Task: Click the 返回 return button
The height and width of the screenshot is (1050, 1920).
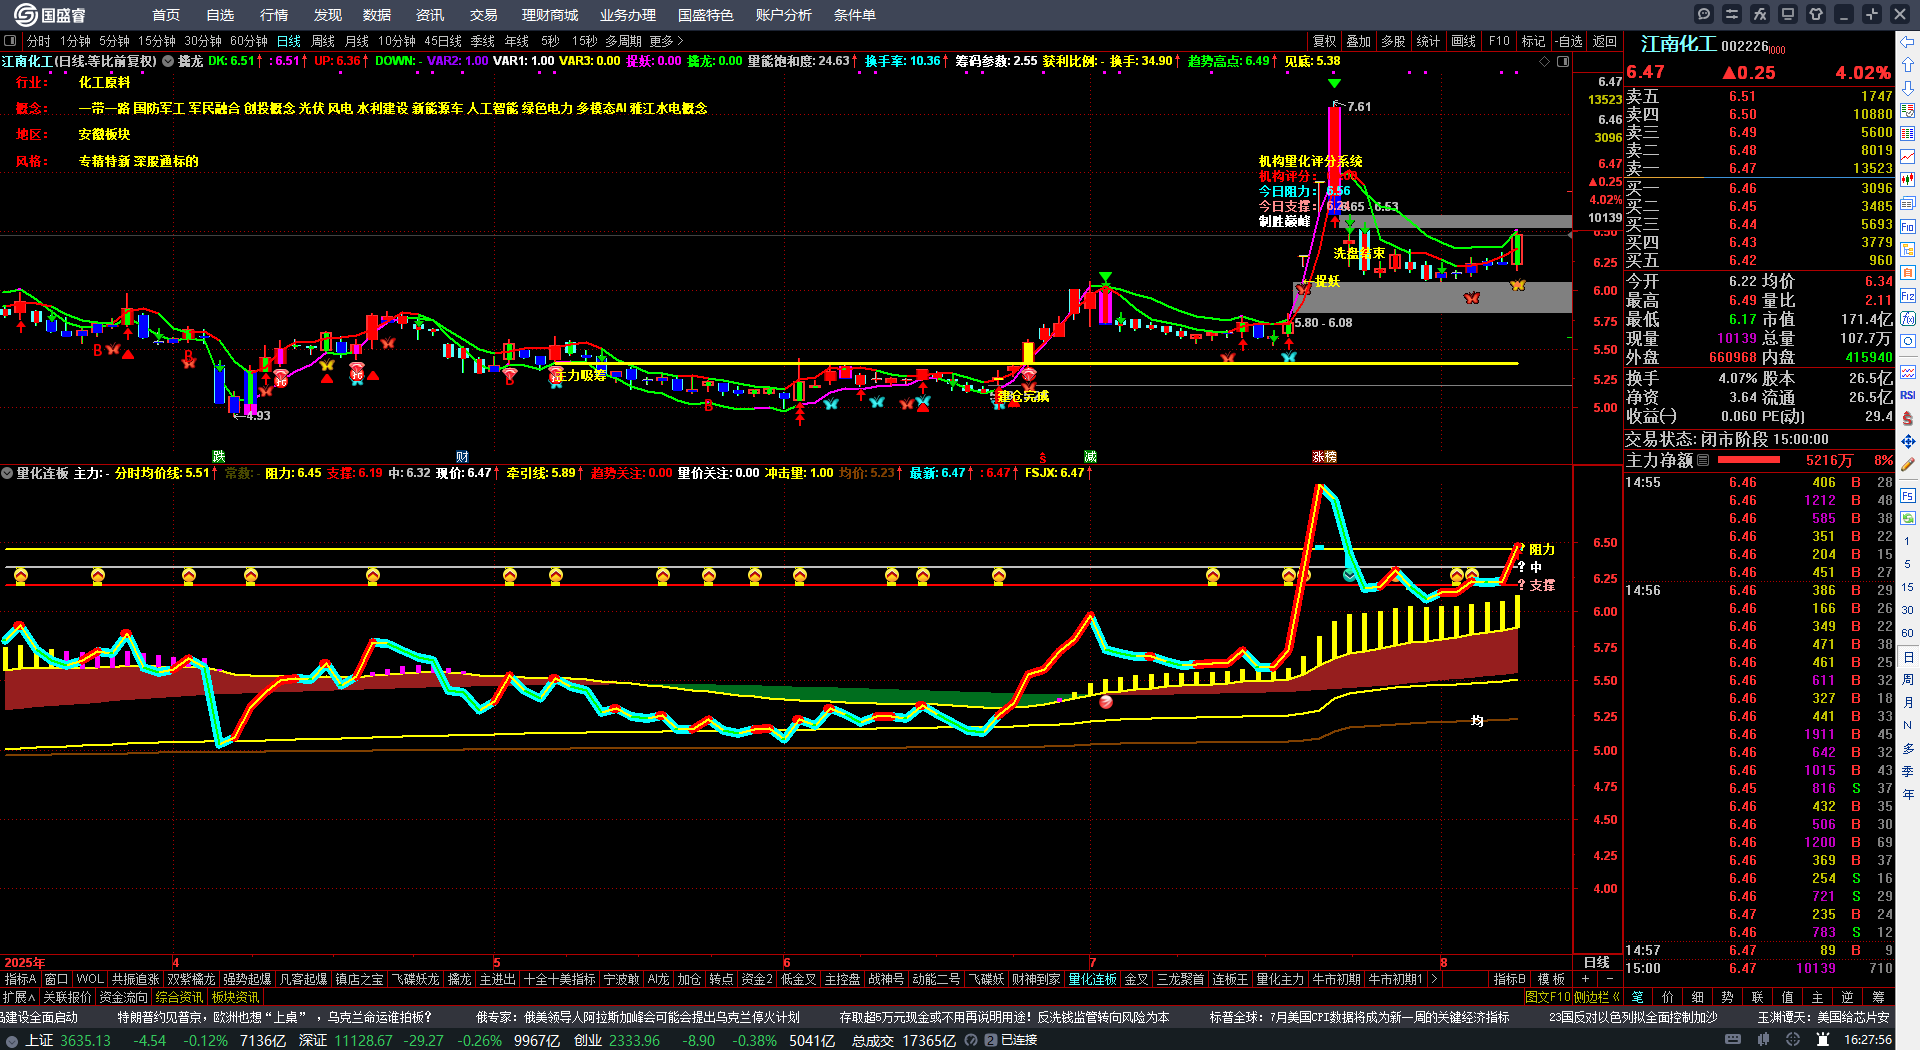Action: [1605, 41]
